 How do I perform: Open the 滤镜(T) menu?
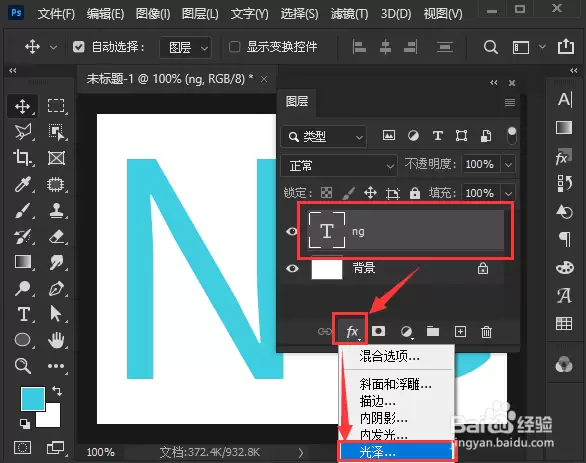349,14
